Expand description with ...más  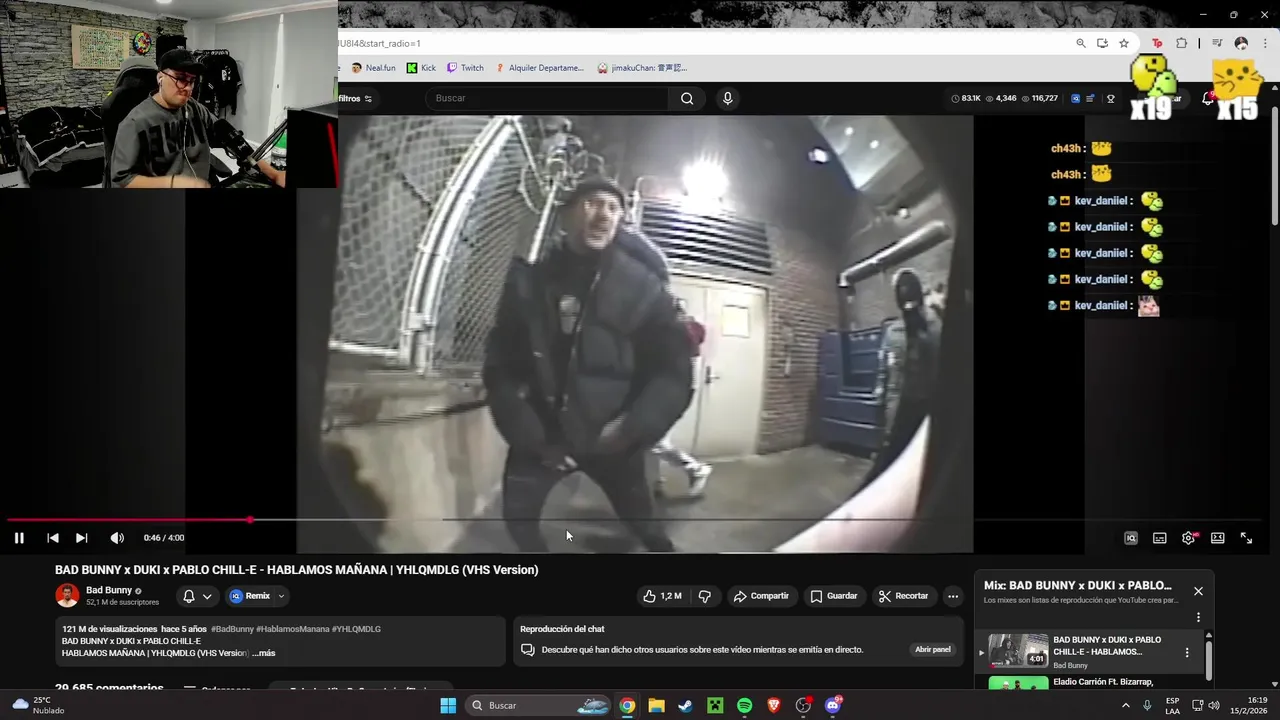click(x=264, y=653)
